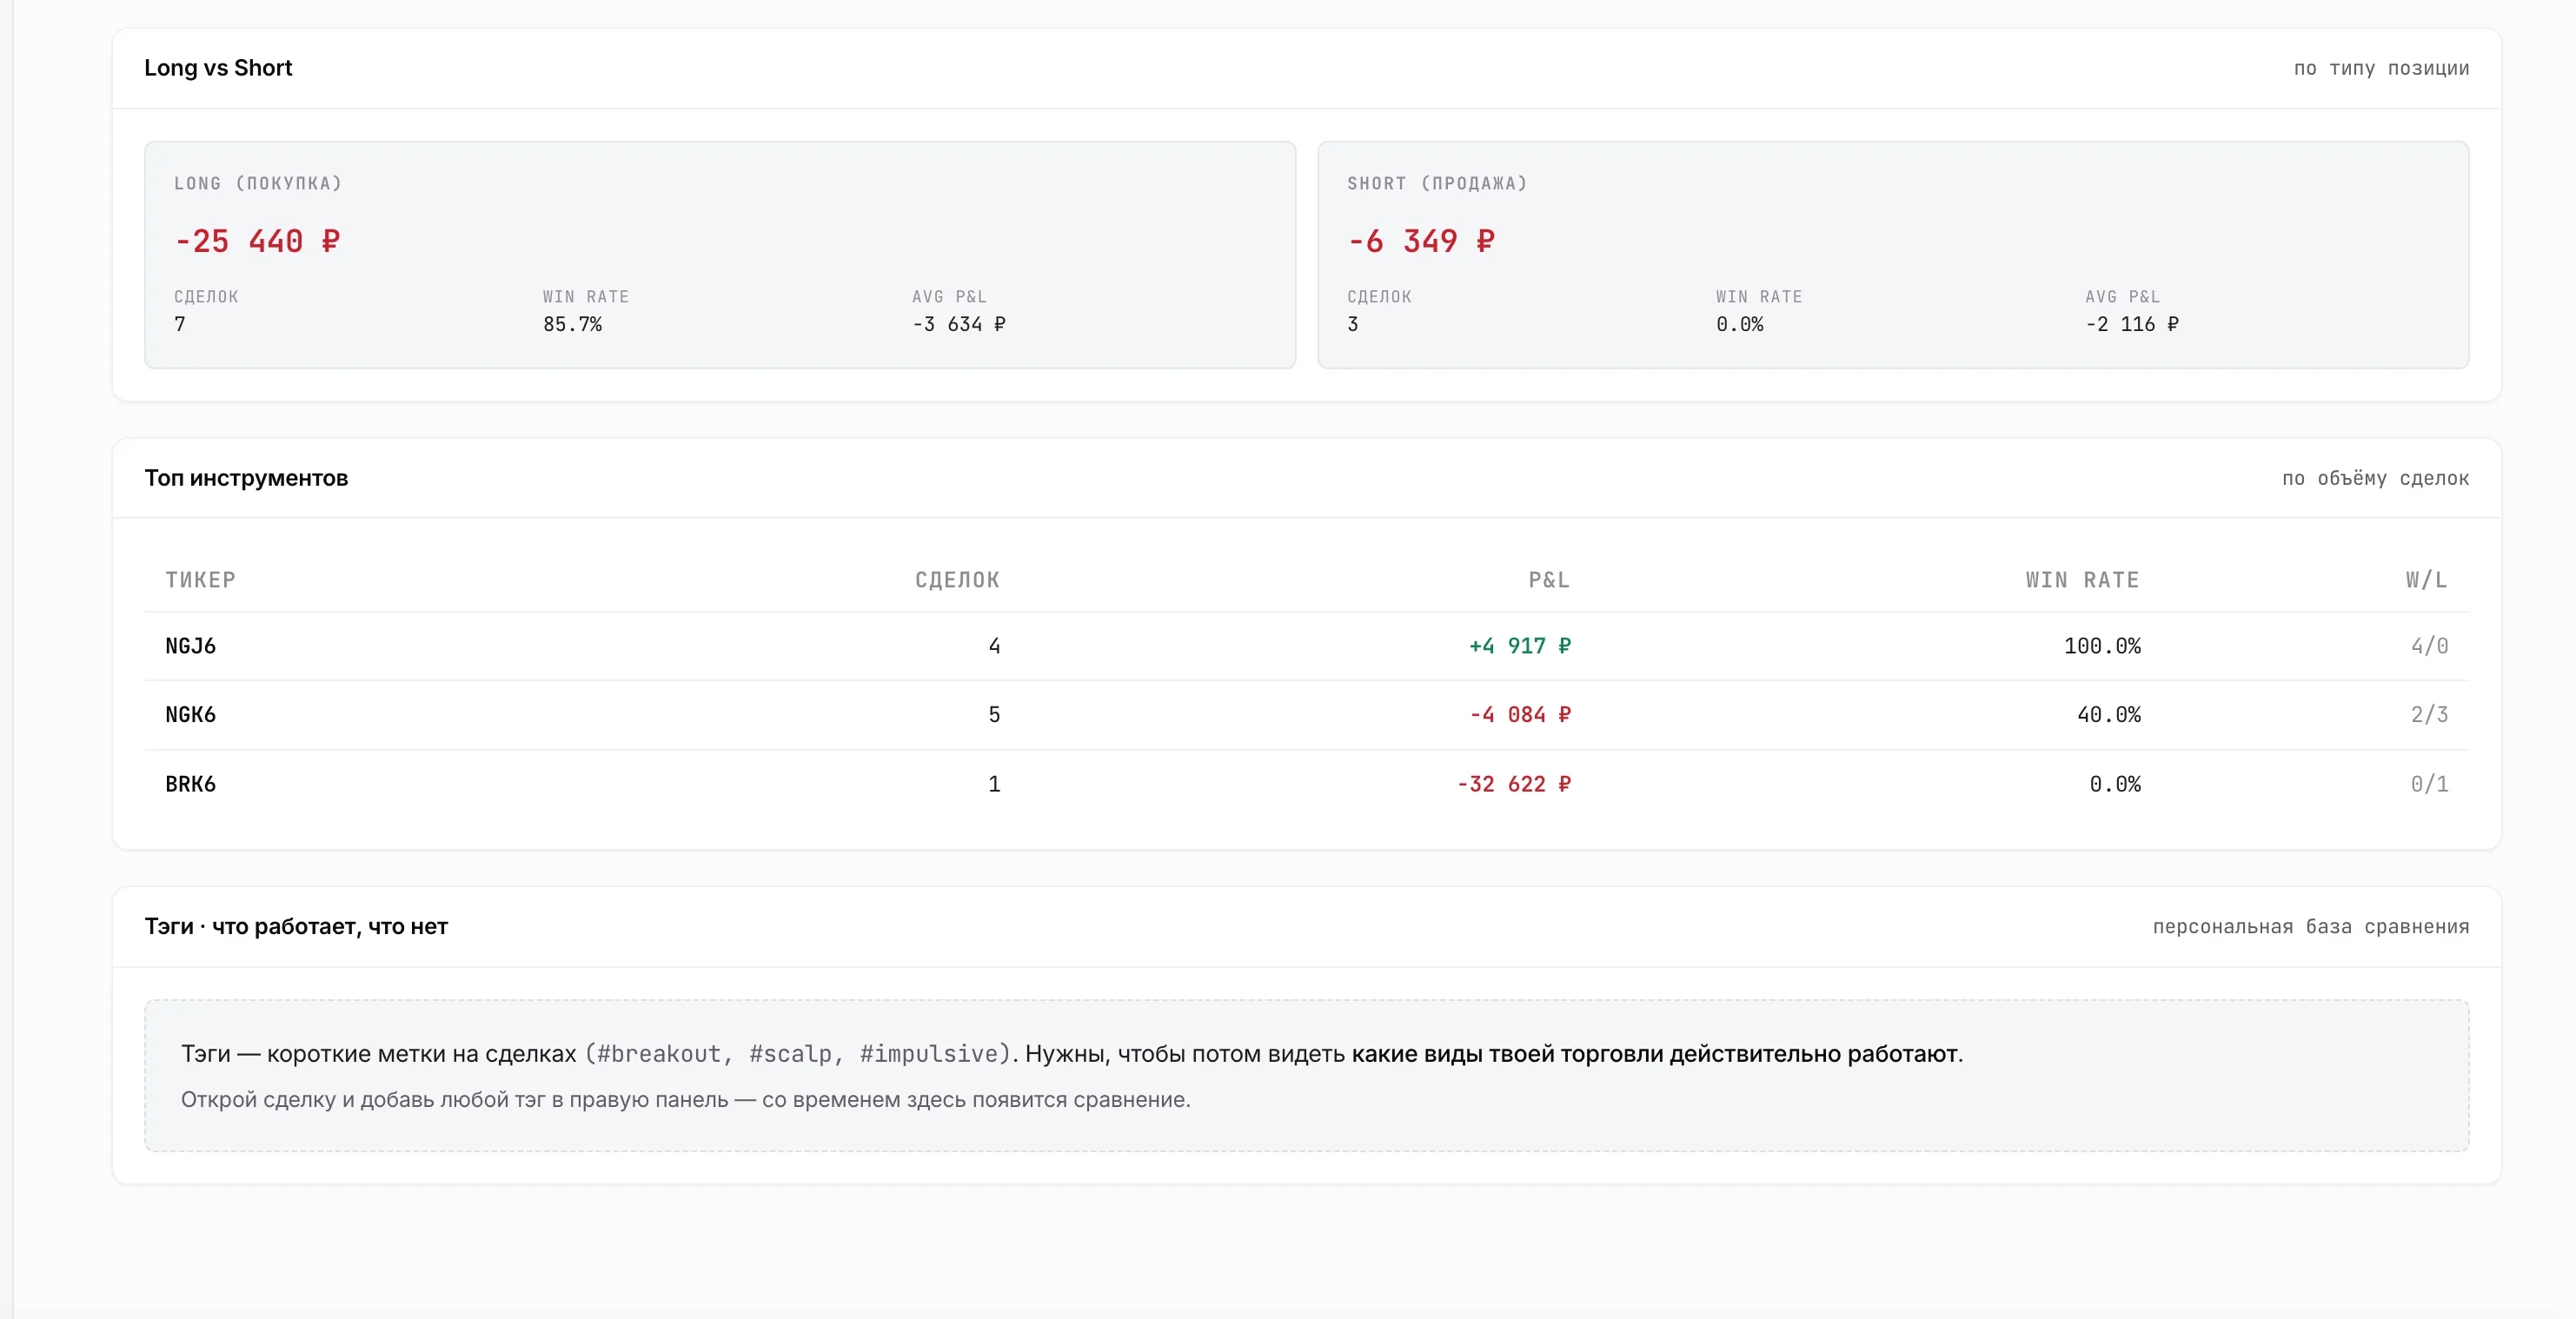Click the +4 917 ₽ P&L cell
2576x1319 pixels.
pos(1519,646)
